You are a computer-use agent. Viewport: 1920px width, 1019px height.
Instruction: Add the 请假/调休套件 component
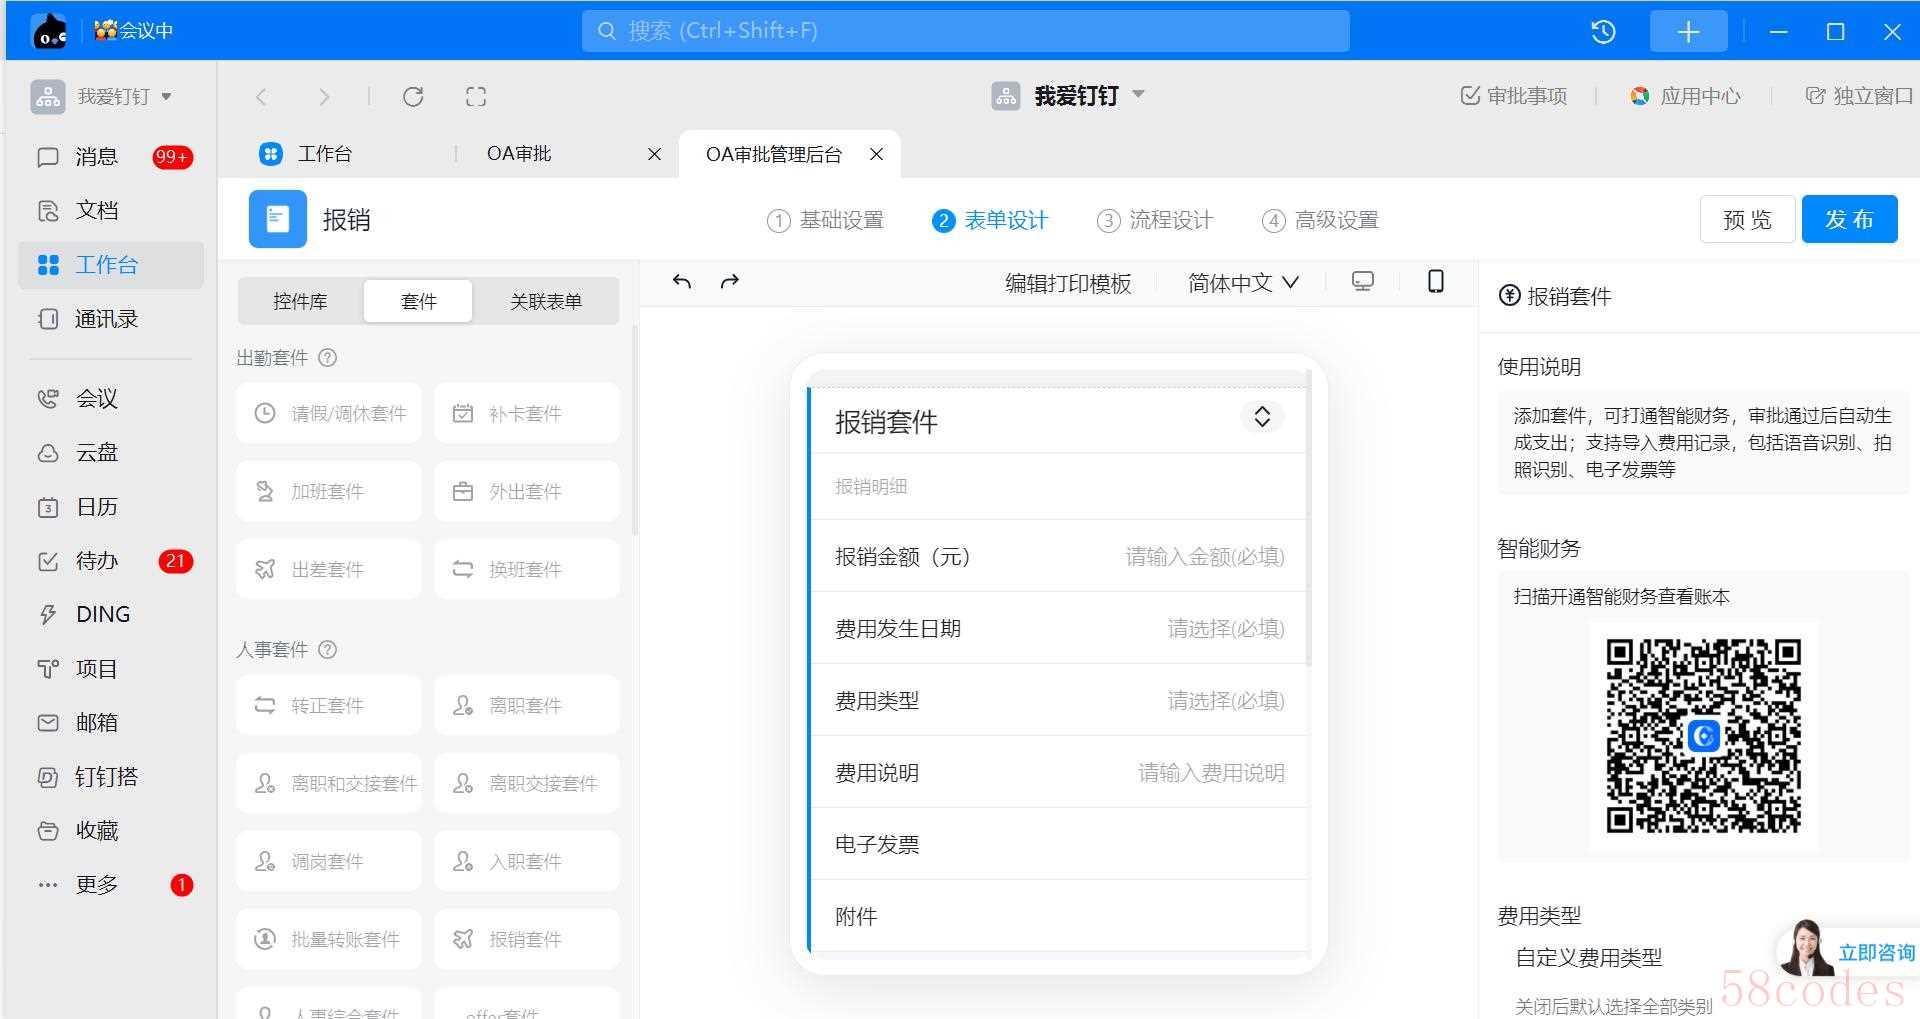(329, 413)
